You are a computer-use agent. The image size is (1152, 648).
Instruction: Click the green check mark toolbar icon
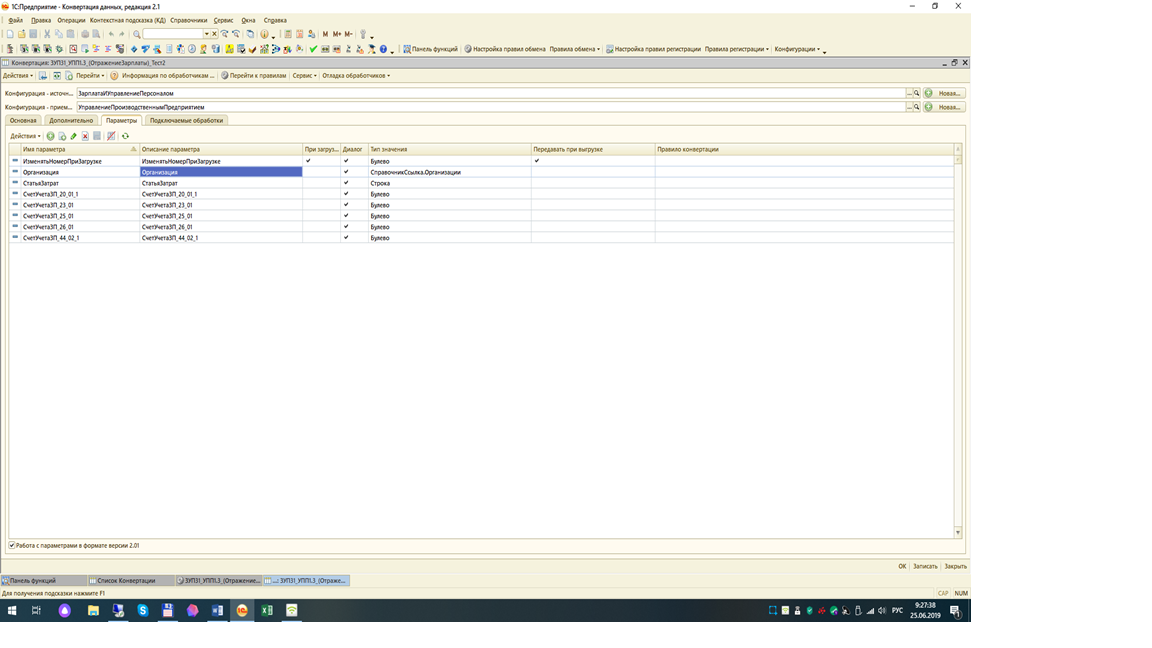[313, 49]
